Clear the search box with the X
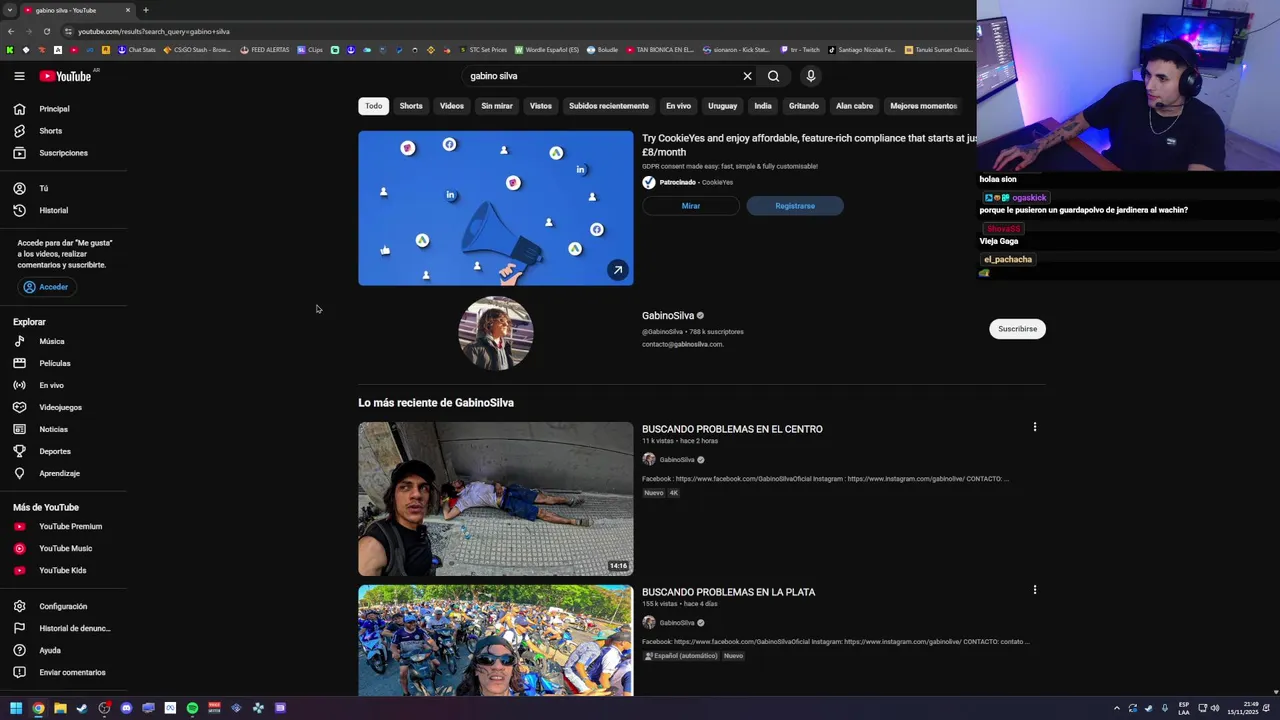The height and width of the screenshot is (720, 1280). 747,76
